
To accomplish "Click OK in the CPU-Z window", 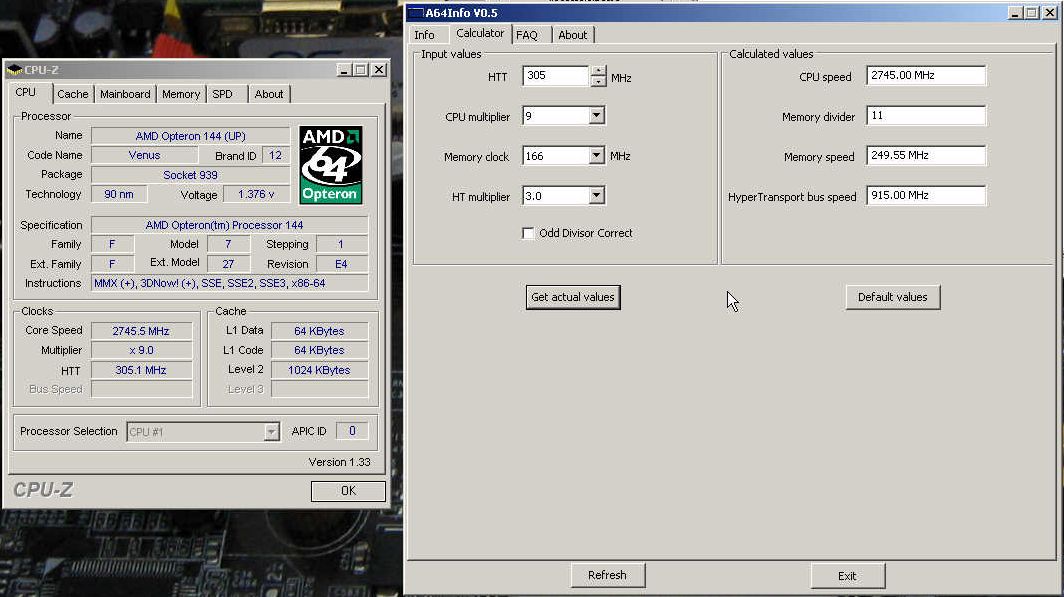I will [348, 490].
